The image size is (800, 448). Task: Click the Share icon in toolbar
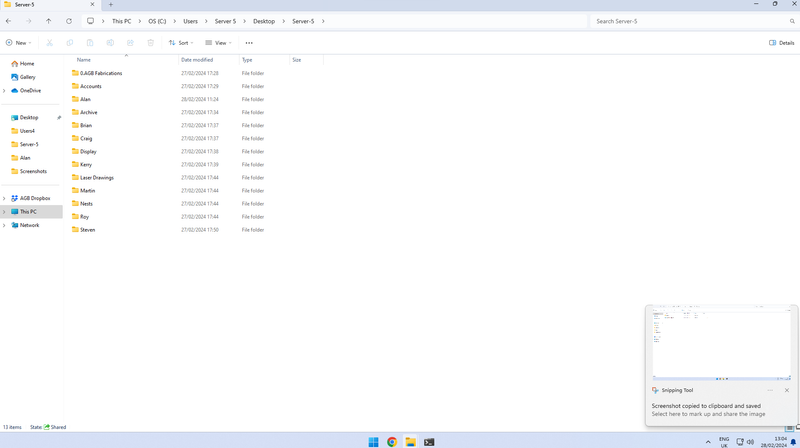[x=130, y=43]
